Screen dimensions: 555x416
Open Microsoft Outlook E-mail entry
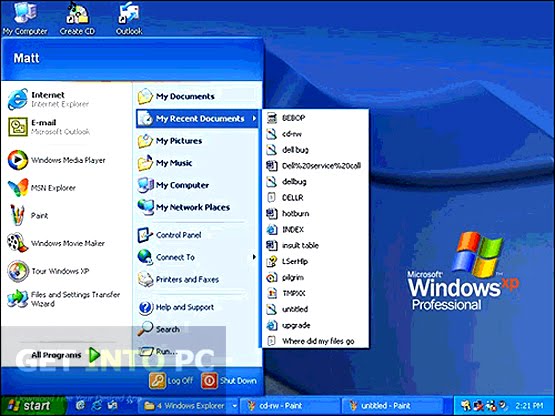pos(49,127)
